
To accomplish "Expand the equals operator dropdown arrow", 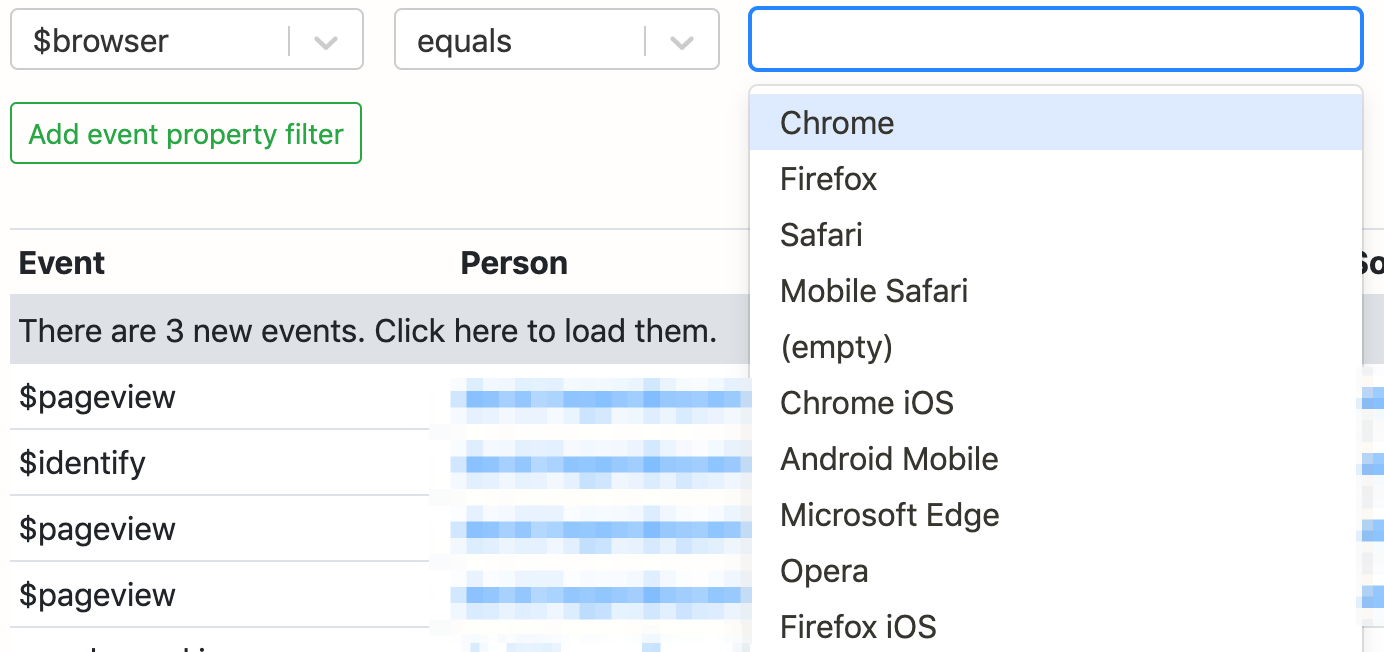I will (x=681, y=42).
